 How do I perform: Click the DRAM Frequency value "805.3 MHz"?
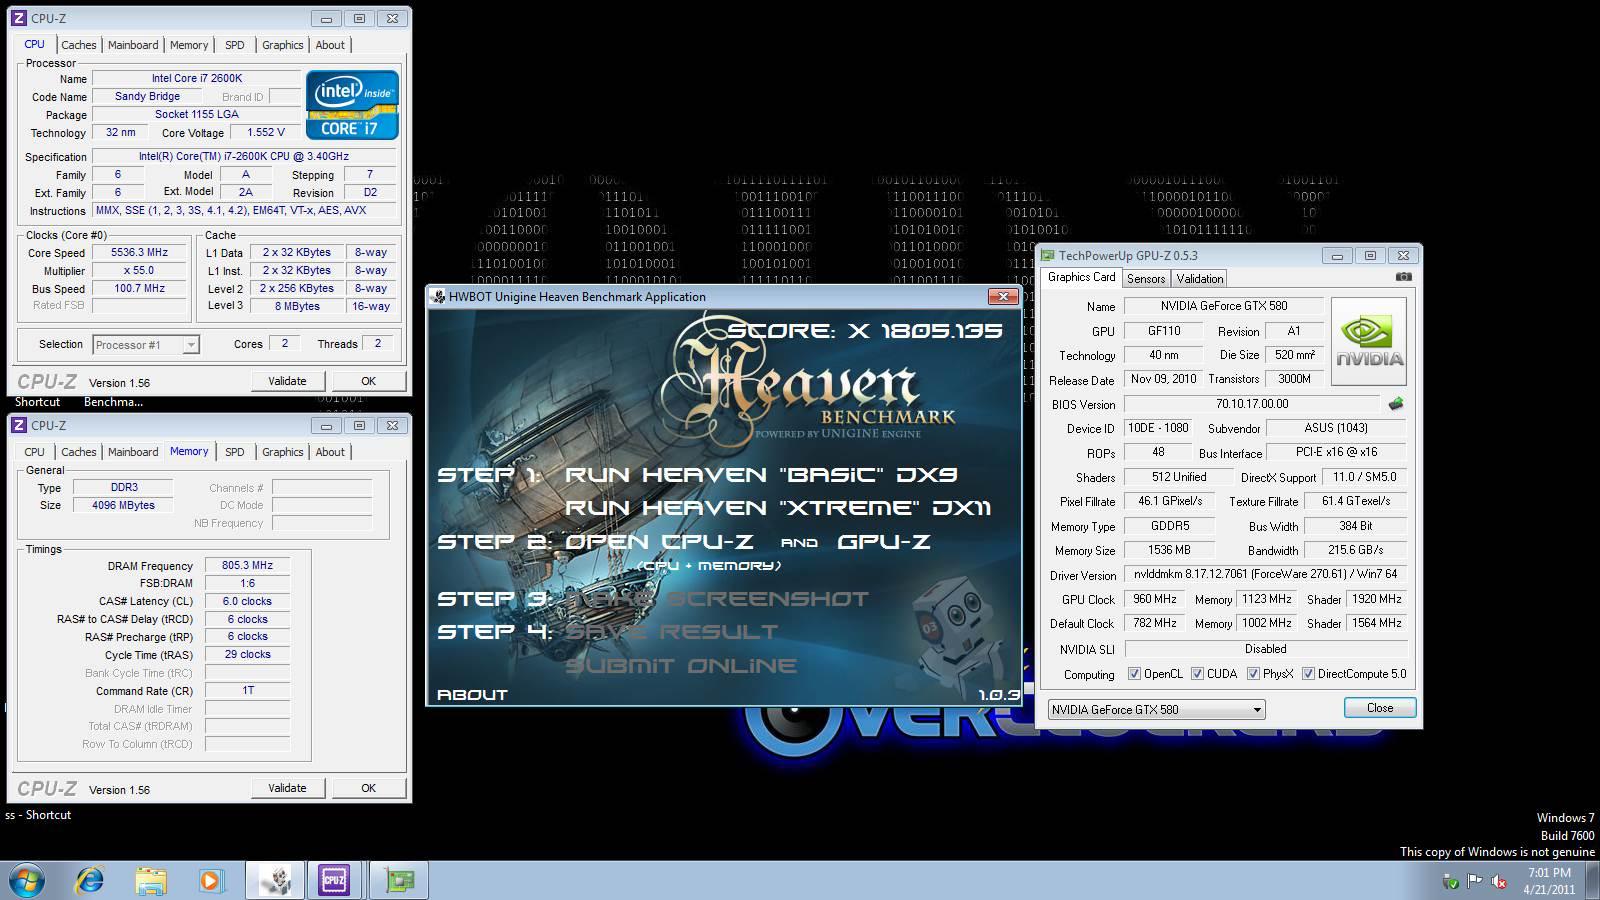tap(247, 566)
